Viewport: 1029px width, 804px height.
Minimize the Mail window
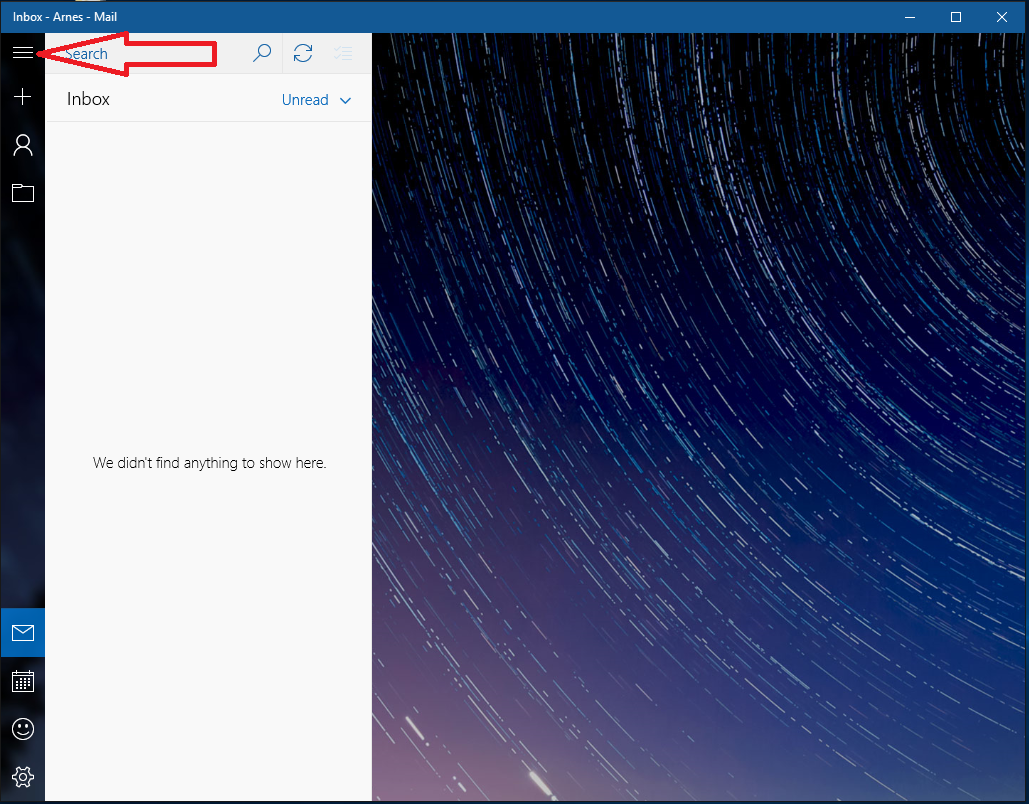[x=910, y=17]
